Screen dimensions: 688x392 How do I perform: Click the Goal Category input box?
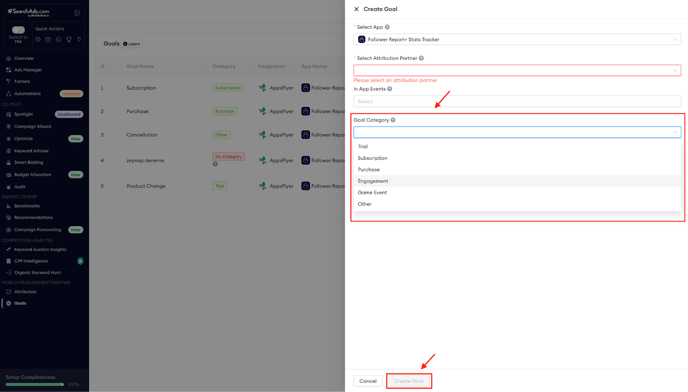coord(517,132)
